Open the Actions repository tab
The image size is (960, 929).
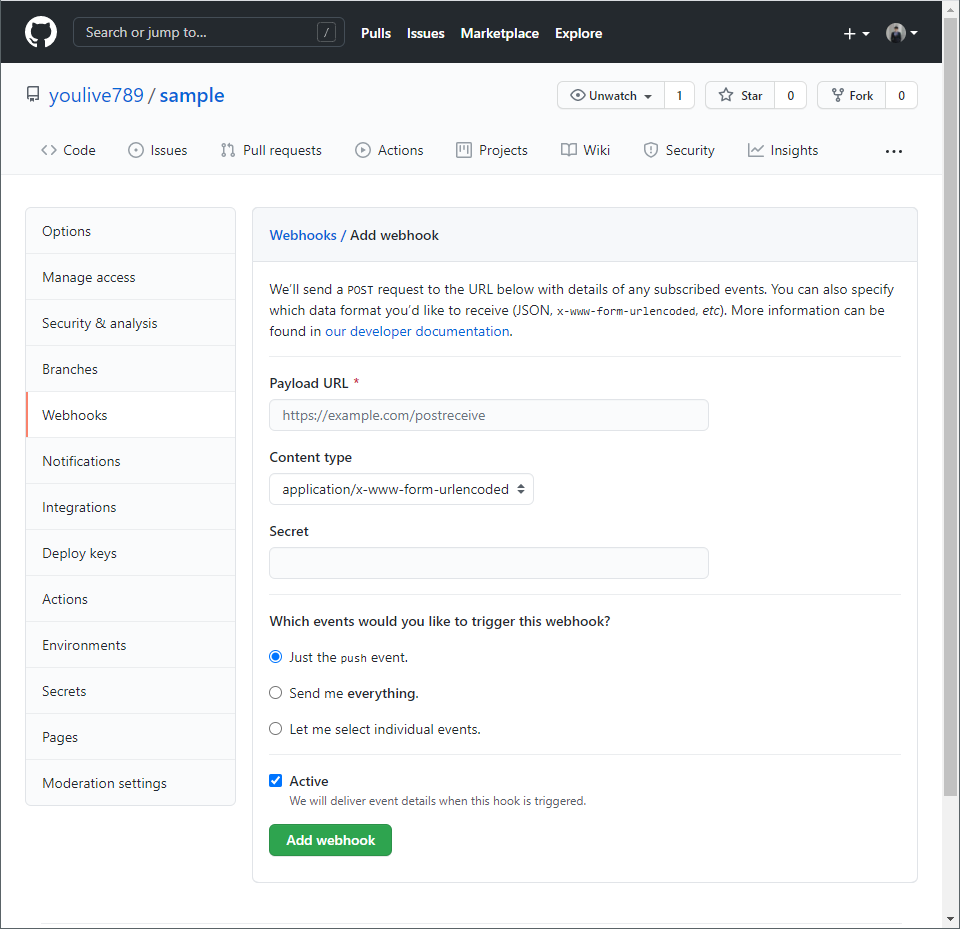(389, 150)
